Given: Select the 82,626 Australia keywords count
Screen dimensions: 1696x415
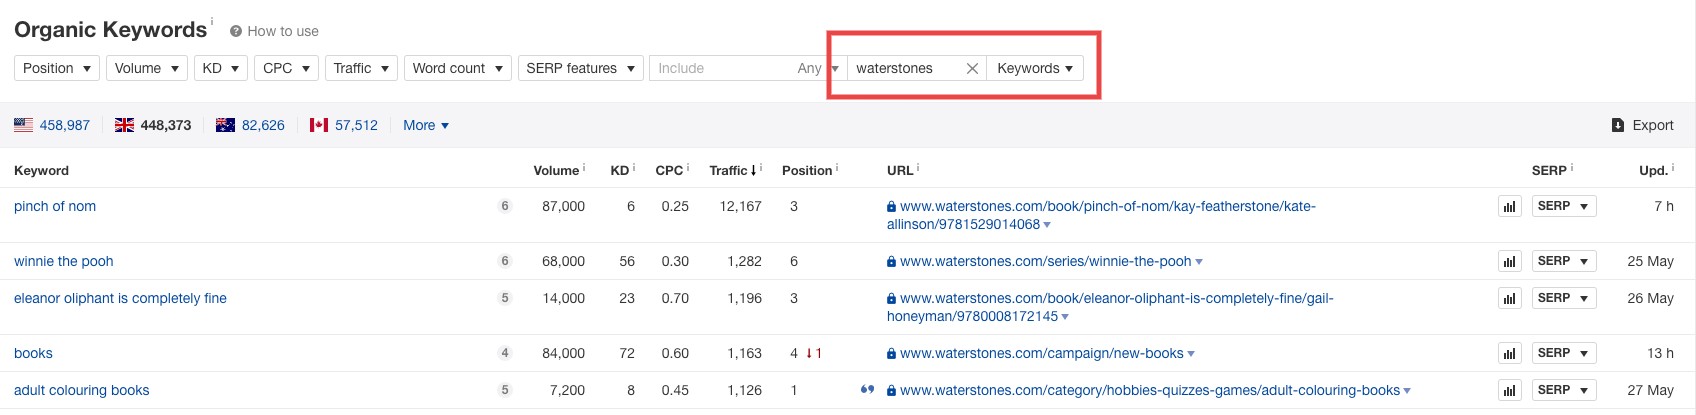Looking at the screenshot, I should click(x=263, y=125).
